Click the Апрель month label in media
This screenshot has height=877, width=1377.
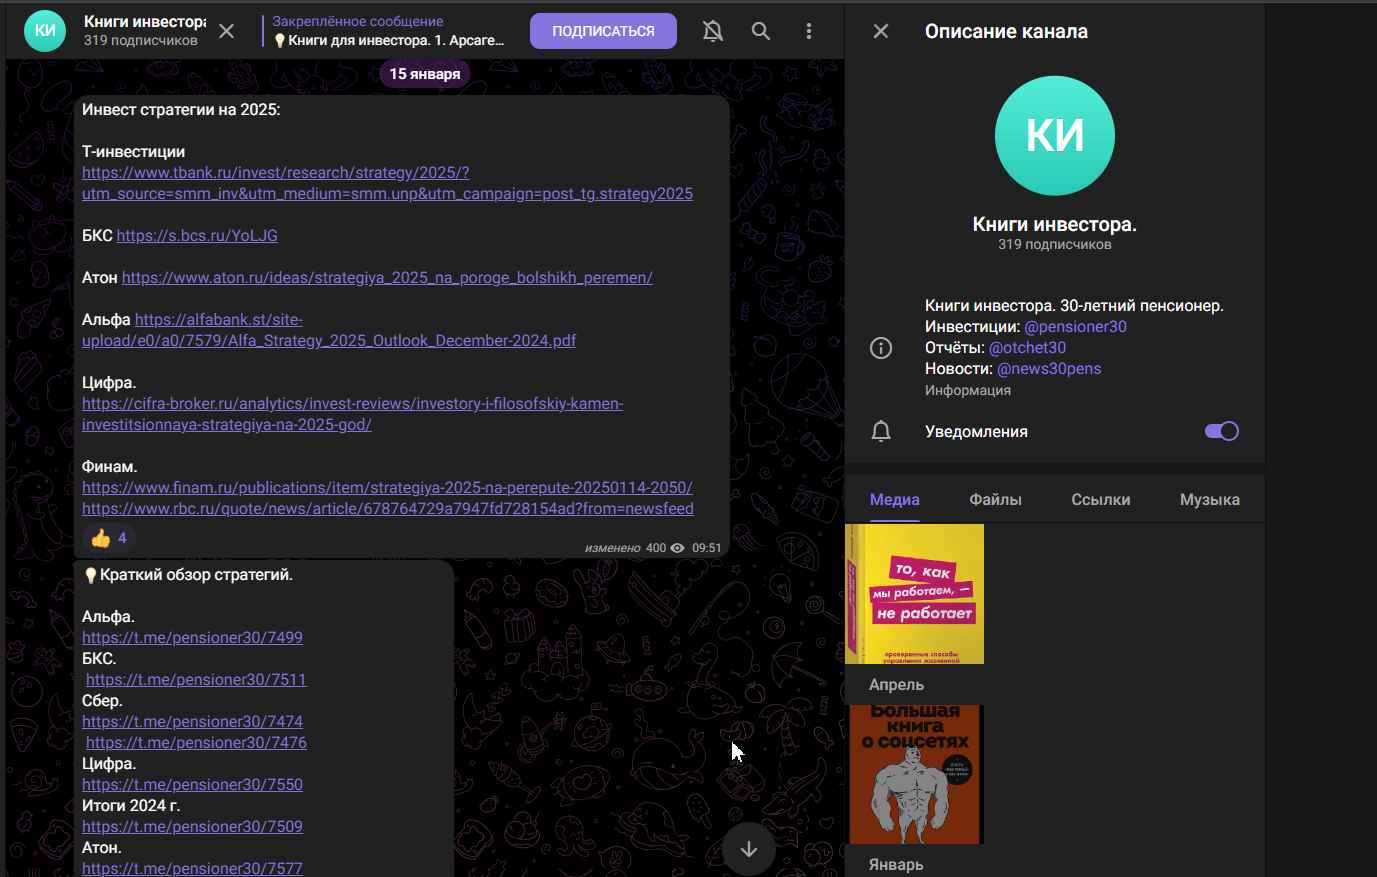[896, 685]
